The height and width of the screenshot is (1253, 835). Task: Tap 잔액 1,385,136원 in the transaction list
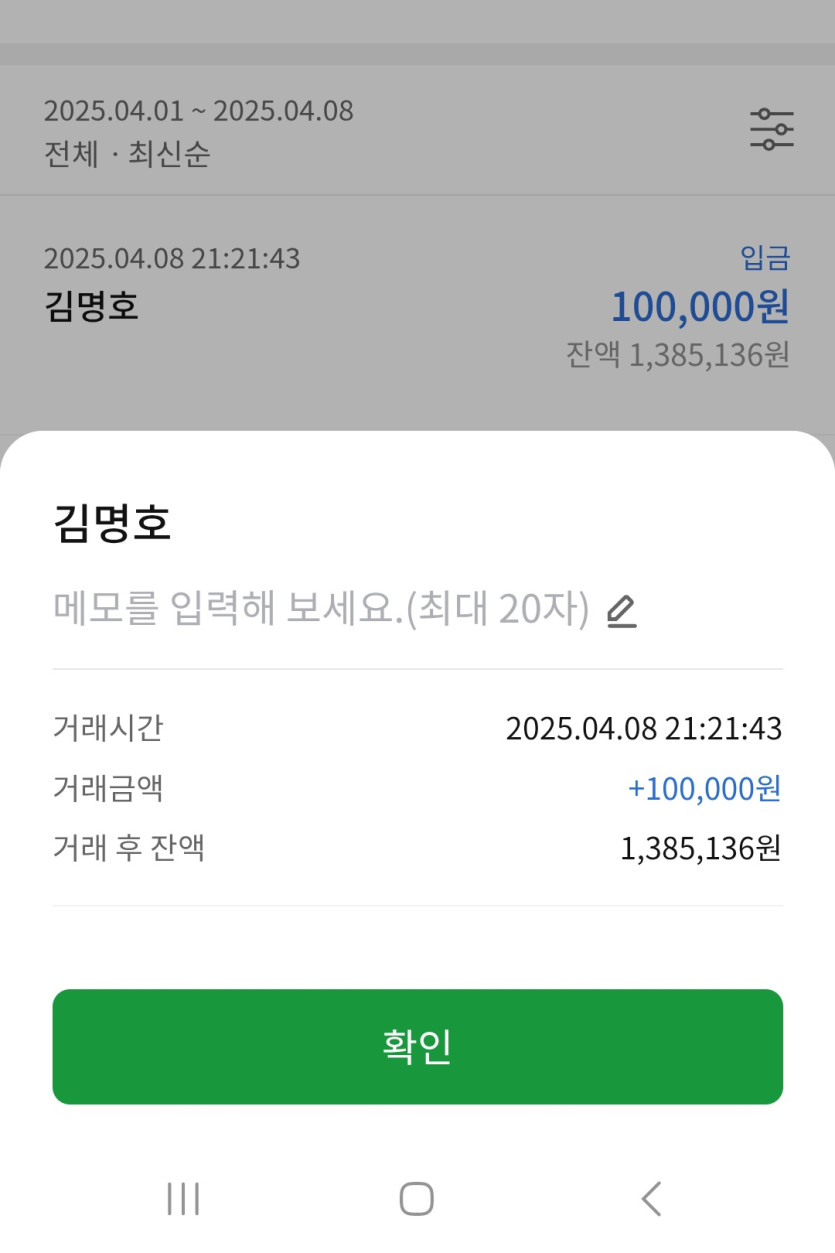point(677,354)
